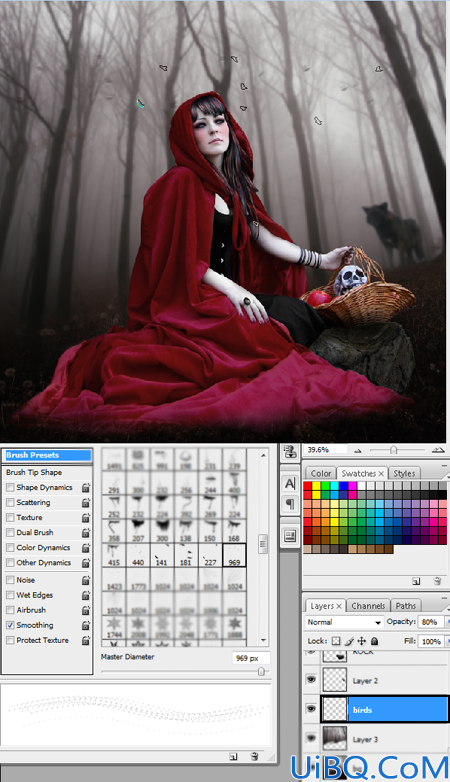
Task: Adjust Master Diameter slider handle
Action: (x=261, y=672)
